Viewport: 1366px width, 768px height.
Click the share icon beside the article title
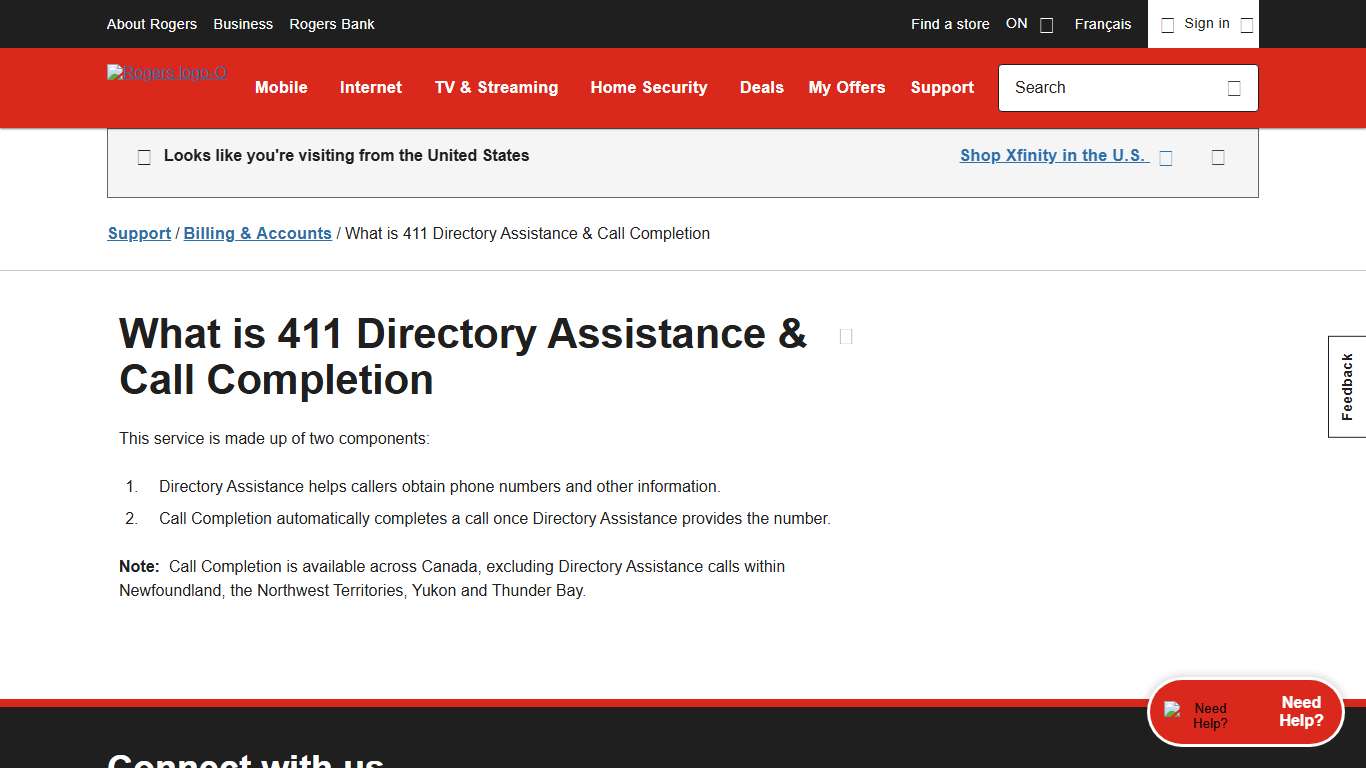click(x=845, y=336)
